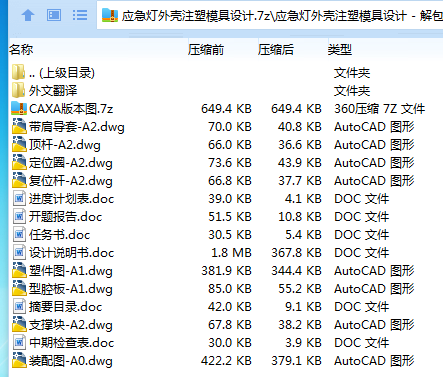Select the 外文翻译 folder icon
Viewport: 443px width, 377px height.
(18, 90)
